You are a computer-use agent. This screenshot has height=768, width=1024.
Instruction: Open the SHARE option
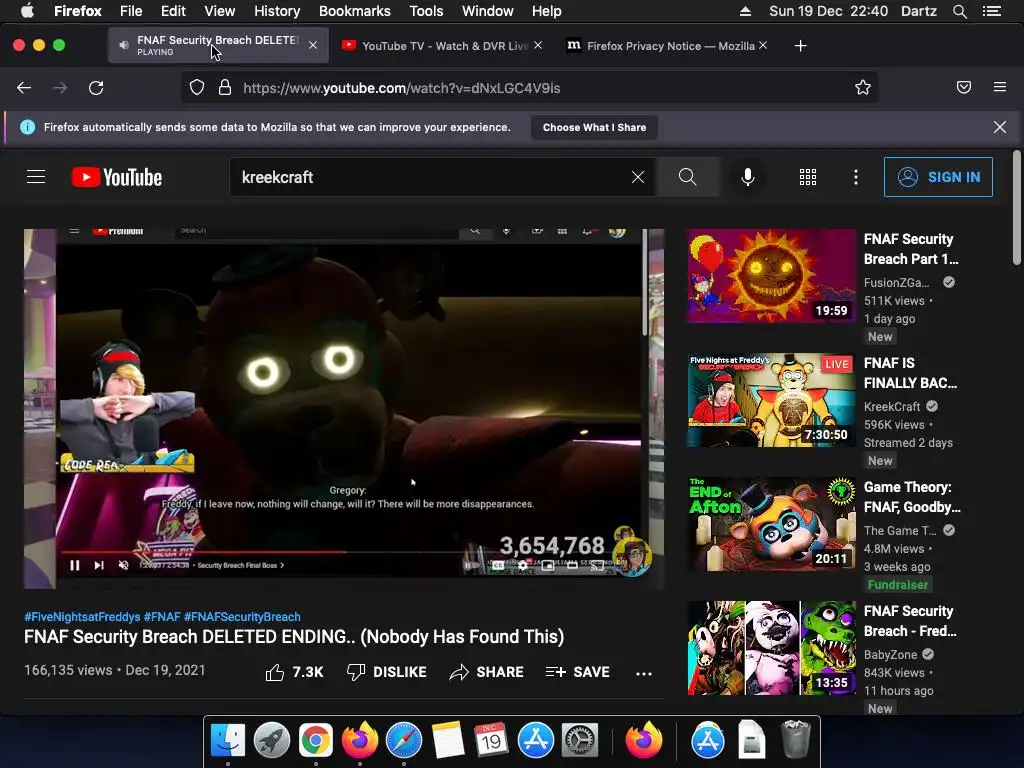[x=487, y=672]
